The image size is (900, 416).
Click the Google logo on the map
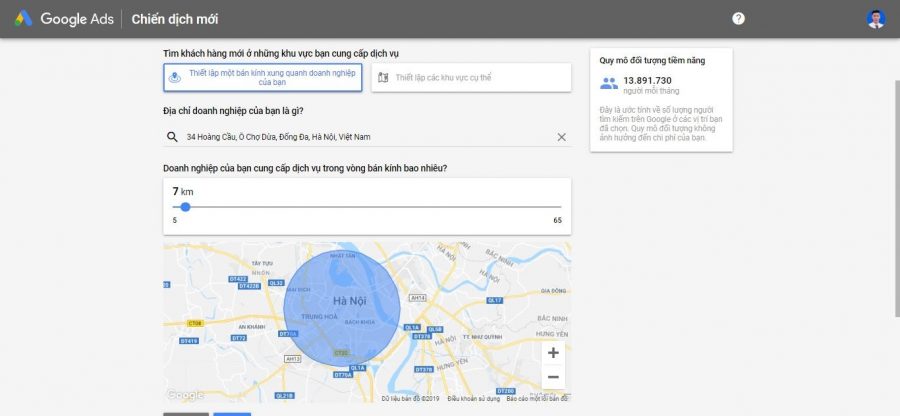(185, 395)
